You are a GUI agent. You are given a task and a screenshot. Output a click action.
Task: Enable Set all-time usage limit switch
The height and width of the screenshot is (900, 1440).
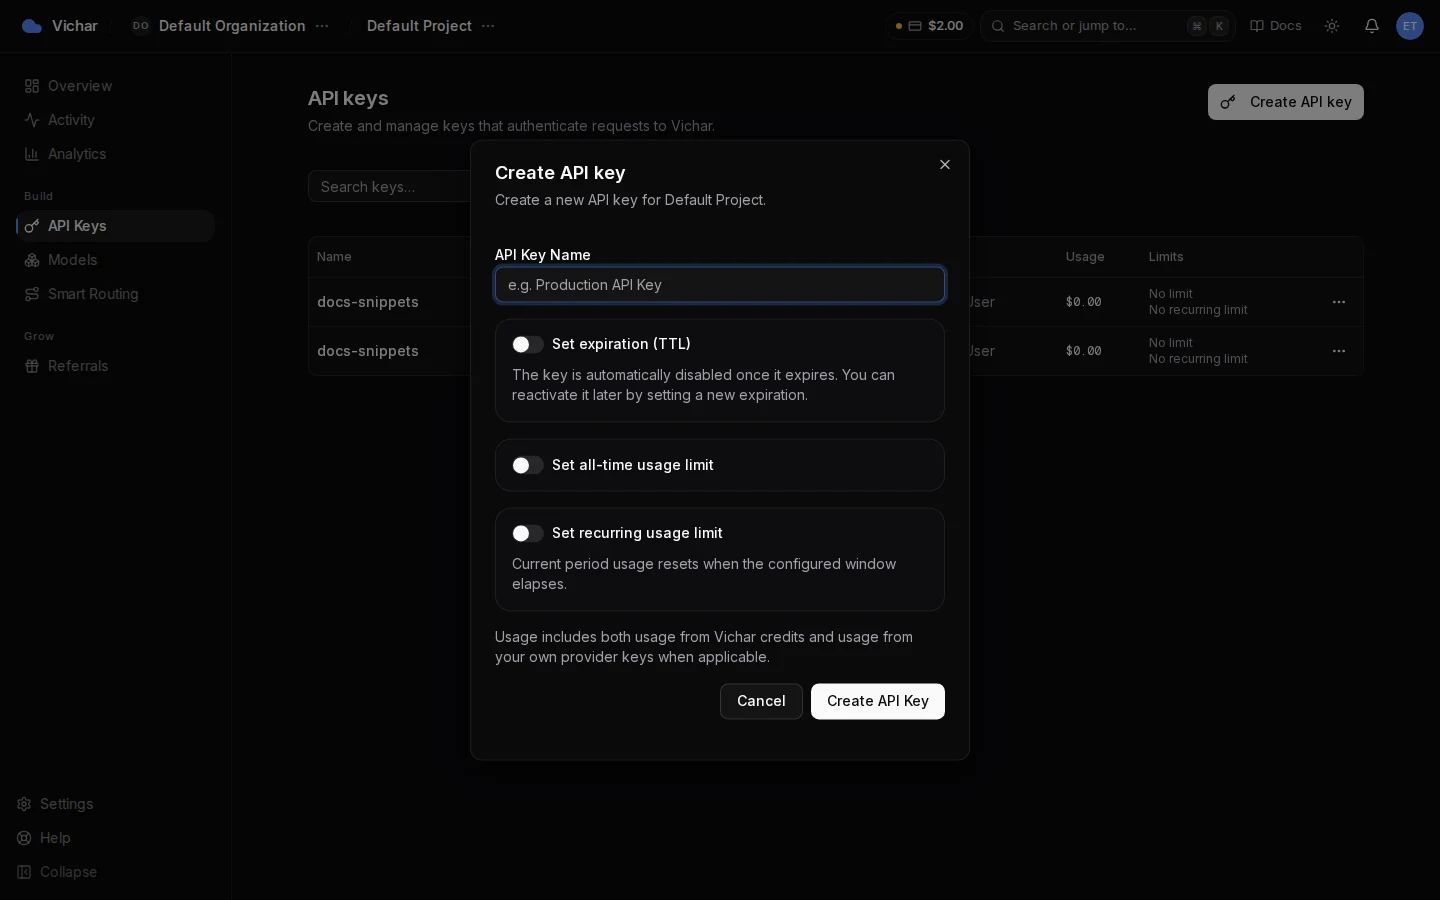(528, 465)
